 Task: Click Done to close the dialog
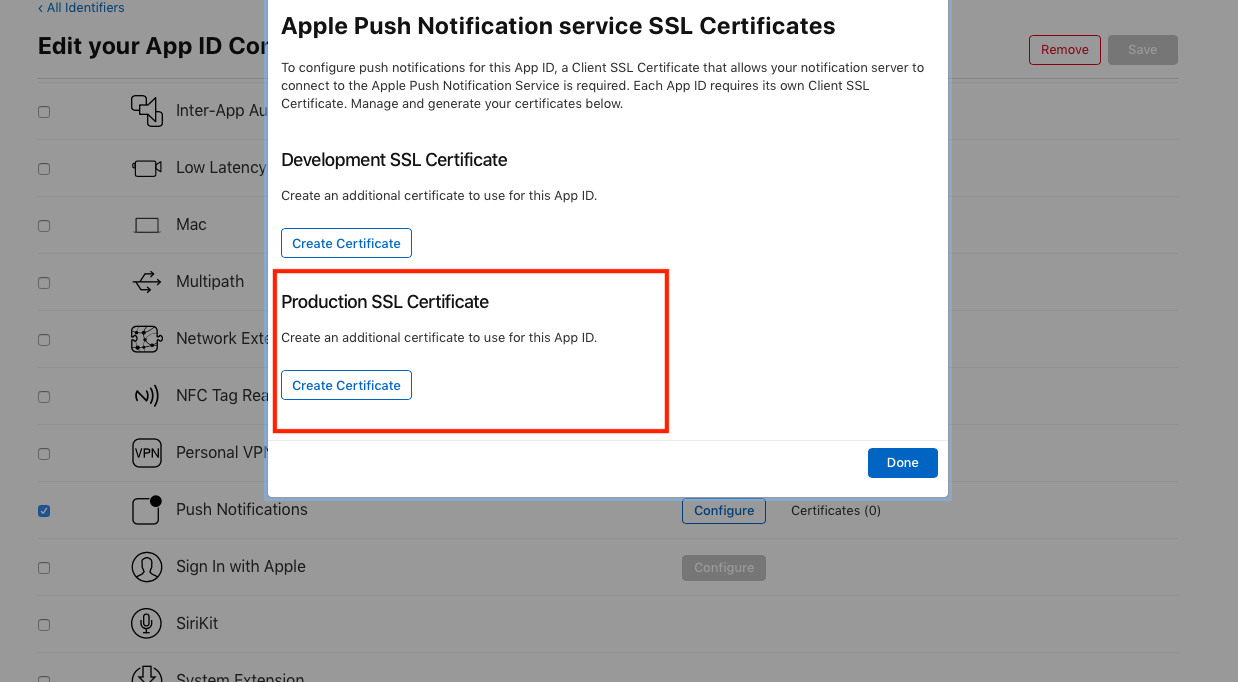coord(902,463)
